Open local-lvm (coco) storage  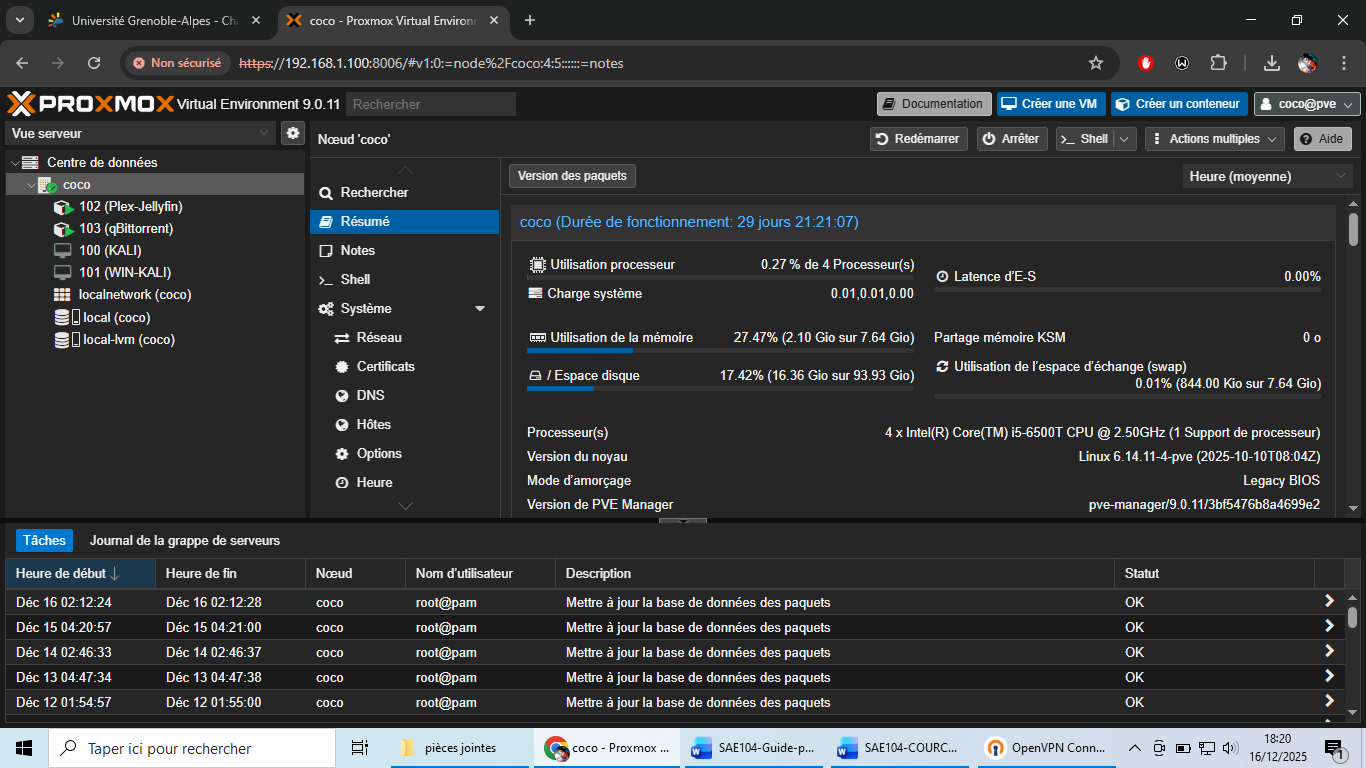point(128,340)
